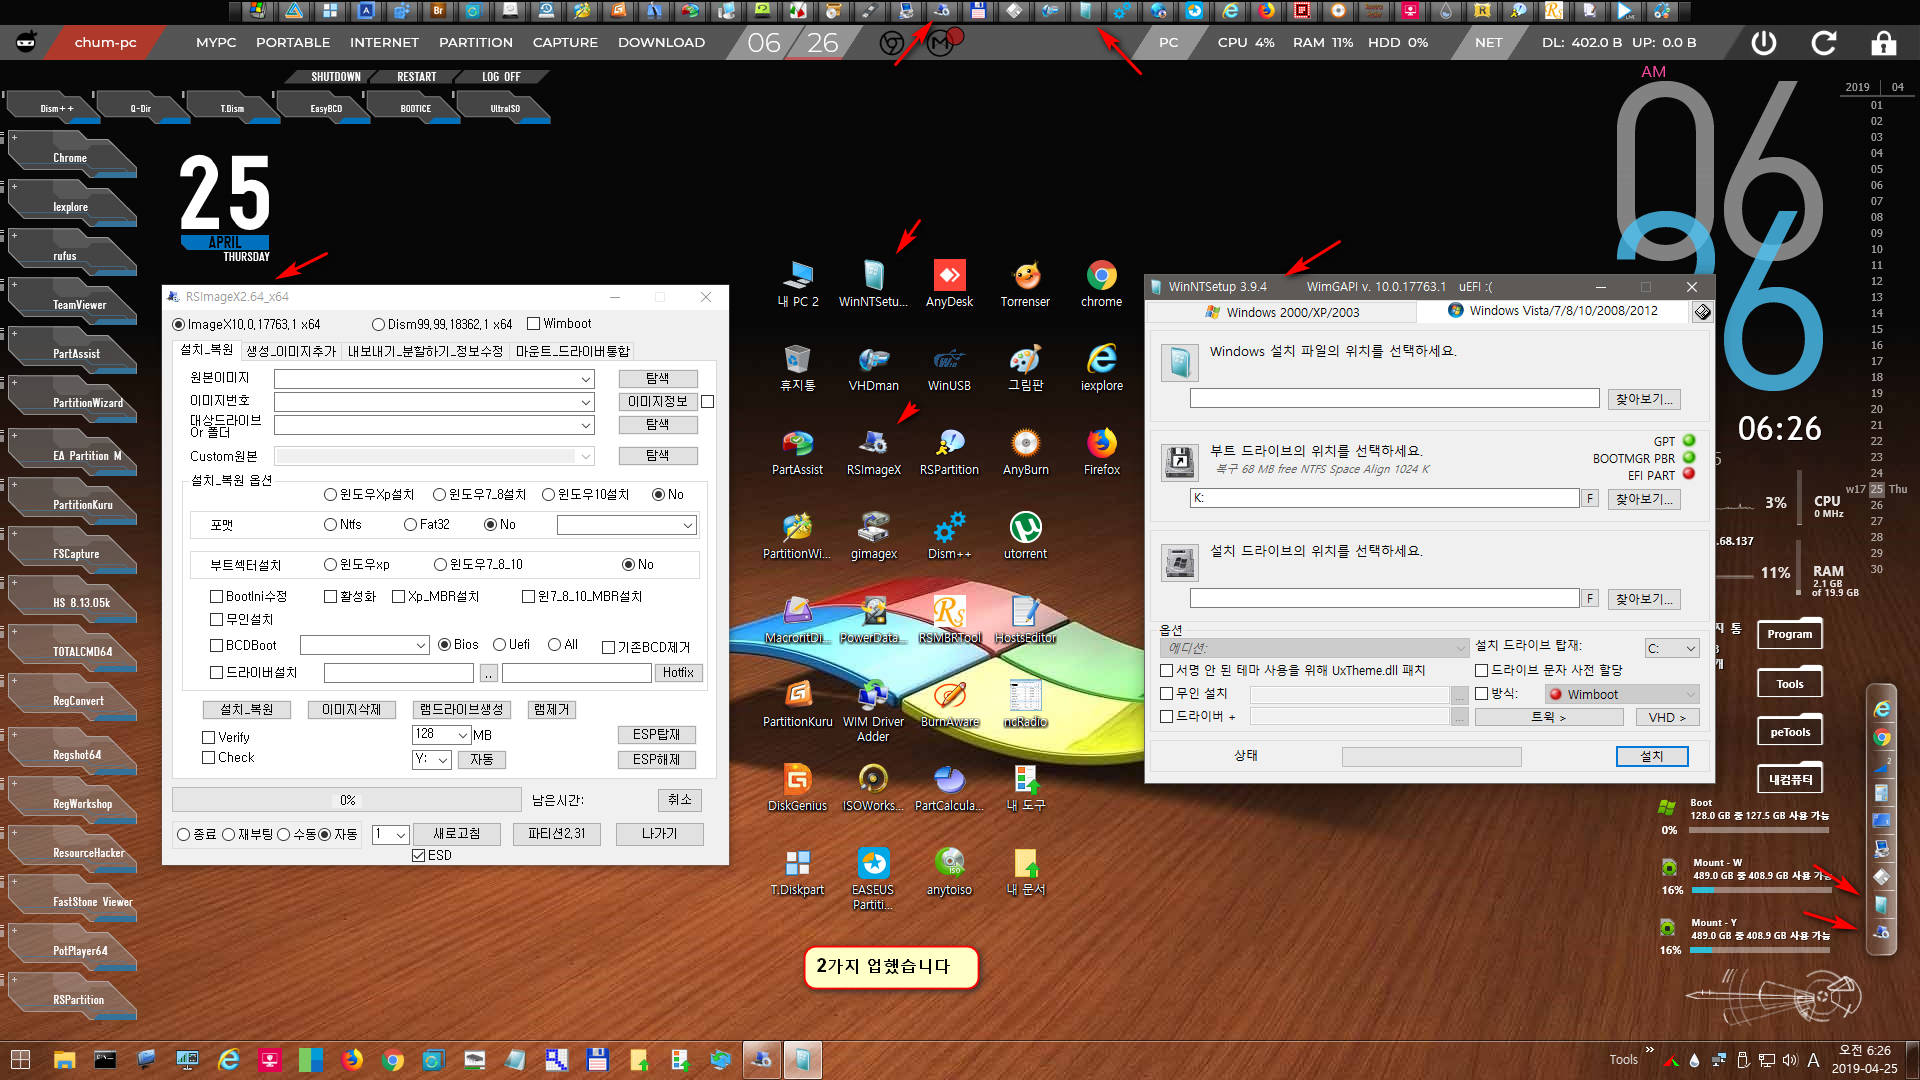Launch Dism++ desktop icon
1920x1080 pixels.
[949, 535]
